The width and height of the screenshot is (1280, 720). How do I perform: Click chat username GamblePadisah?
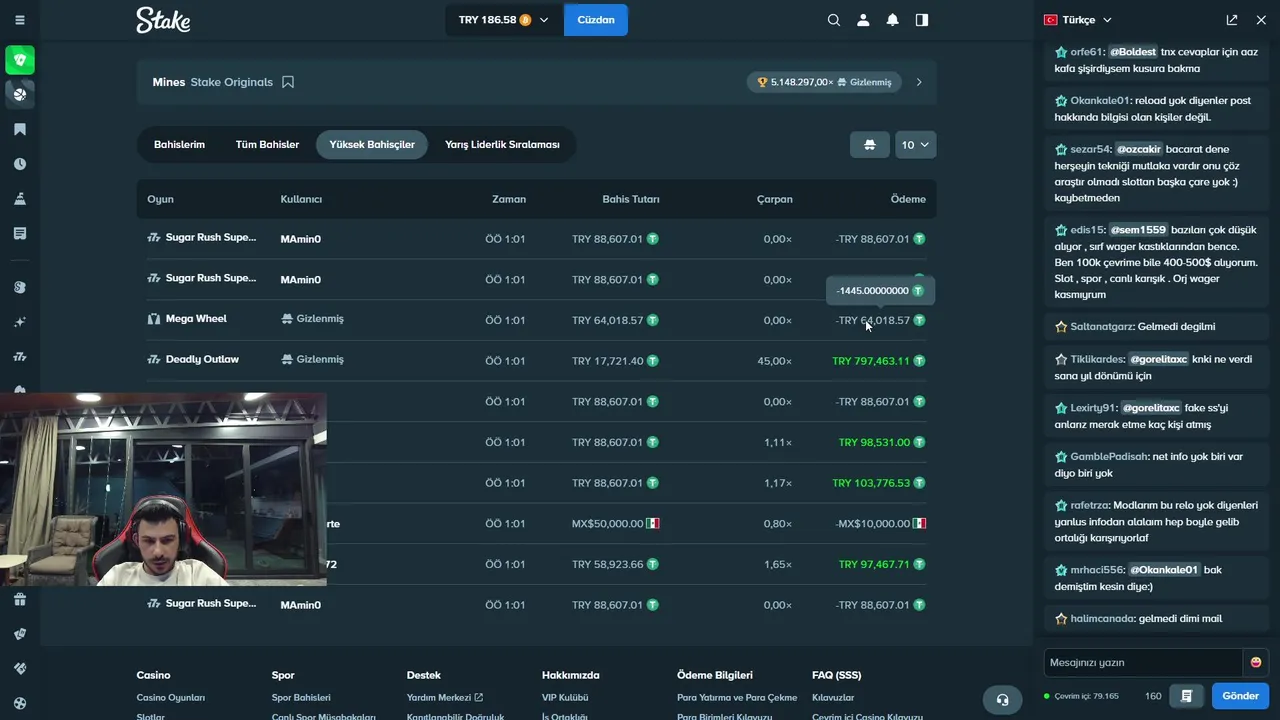tap(1109, 456)
